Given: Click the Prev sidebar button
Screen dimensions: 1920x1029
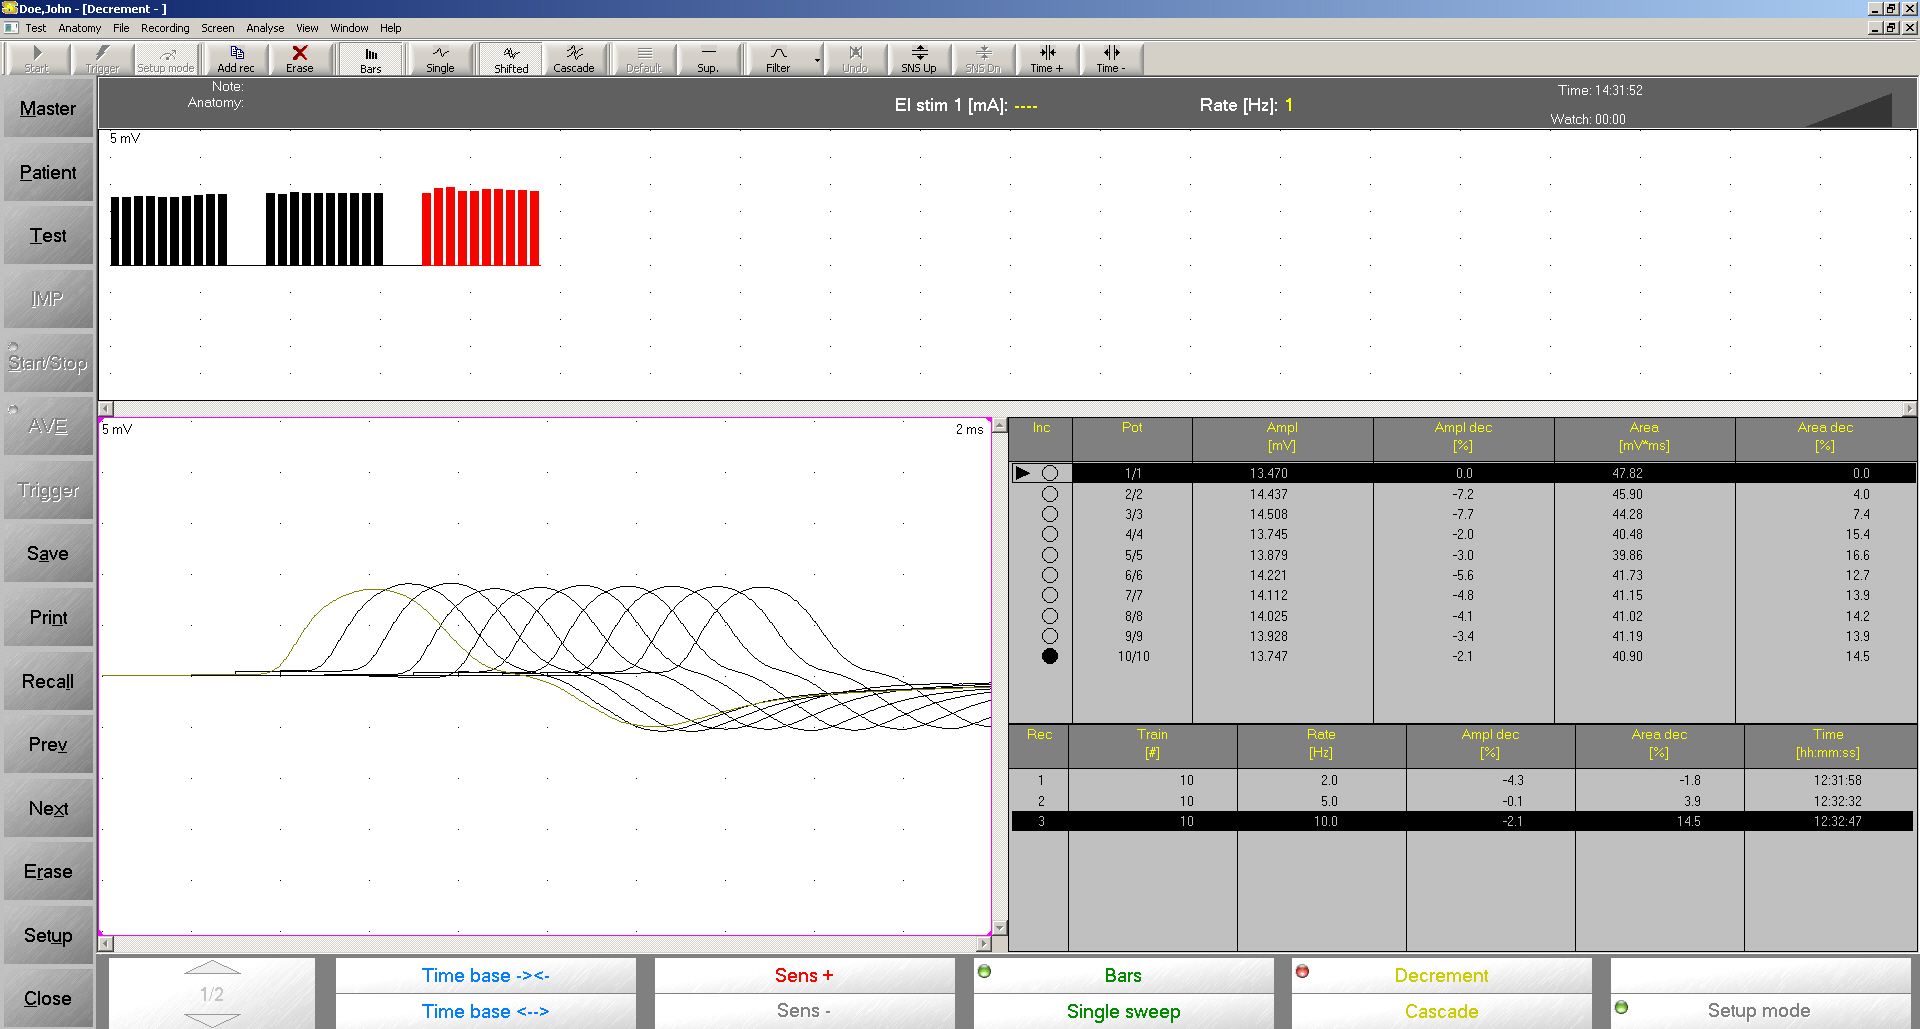Looking at the screenshot, I should [x=48, y=745].
